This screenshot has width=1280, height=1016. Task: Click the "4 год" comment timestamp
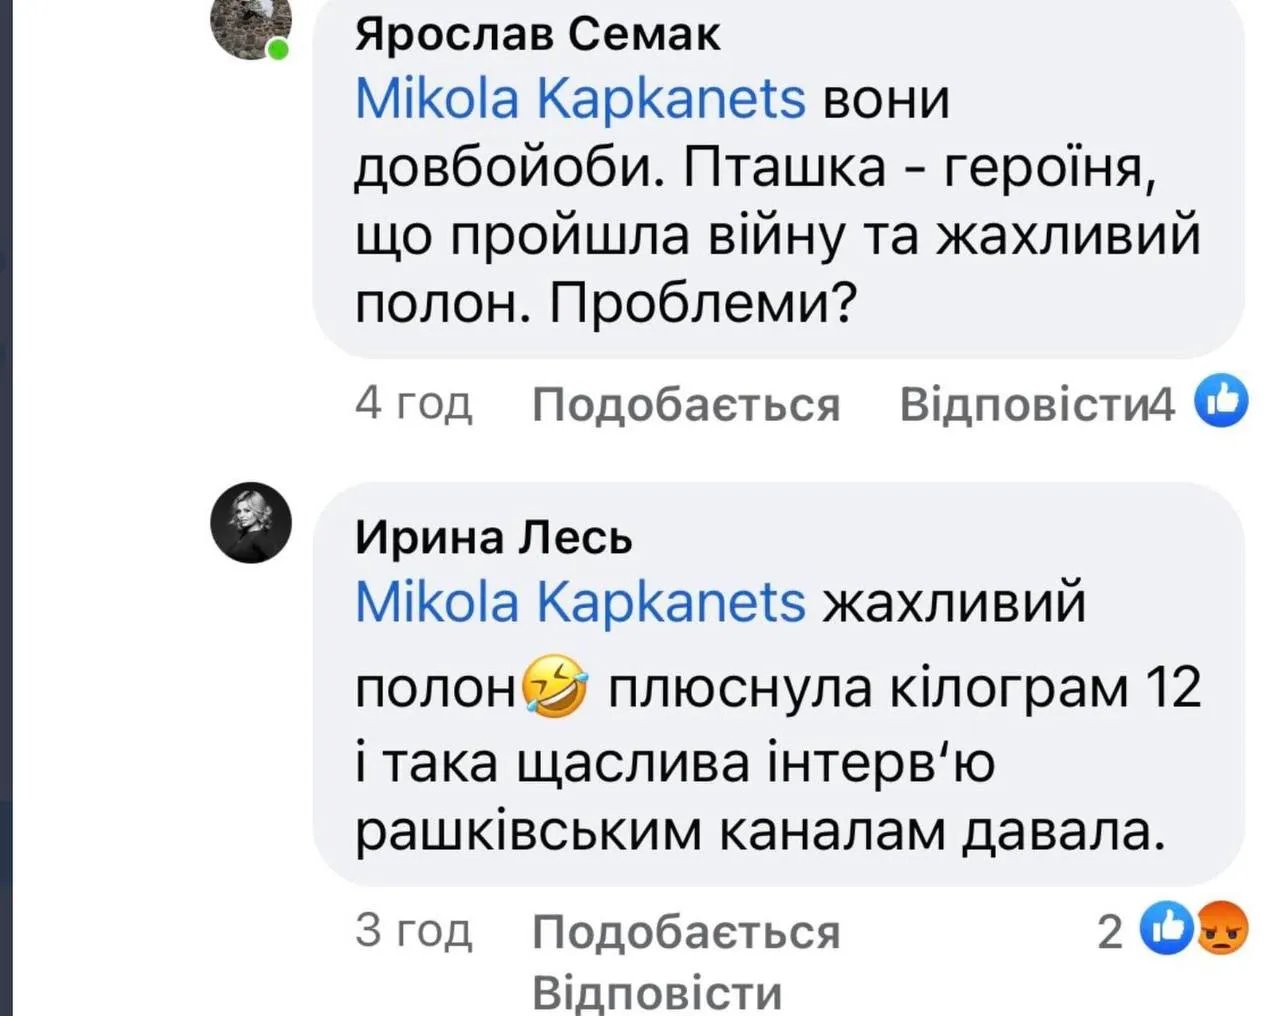point(413,403)
